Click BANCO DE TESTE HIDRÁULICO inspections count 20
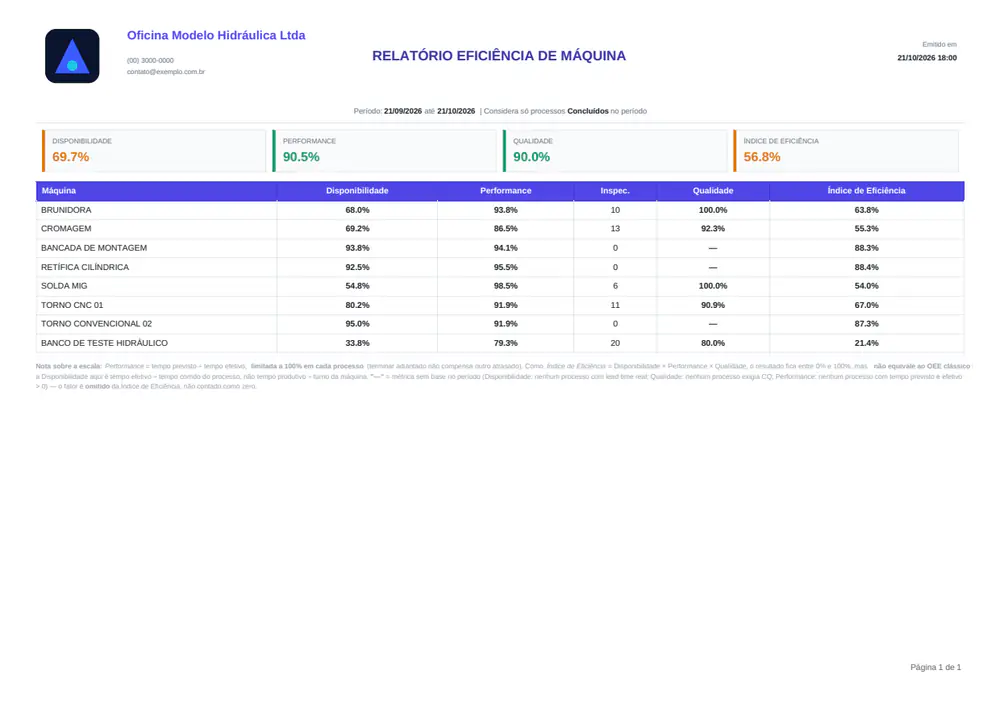Image resolution: width=1000 pixels, height=707 pixels. (615, 343)
